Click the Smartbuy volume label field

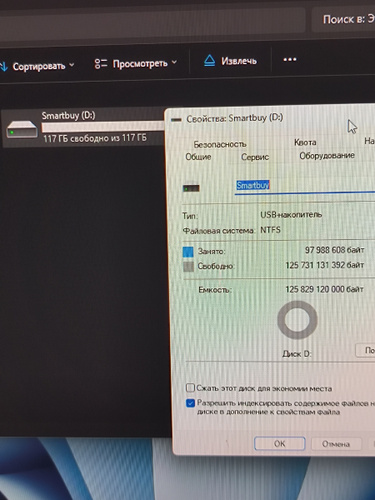pyautogui.click(x=305, y=185)
